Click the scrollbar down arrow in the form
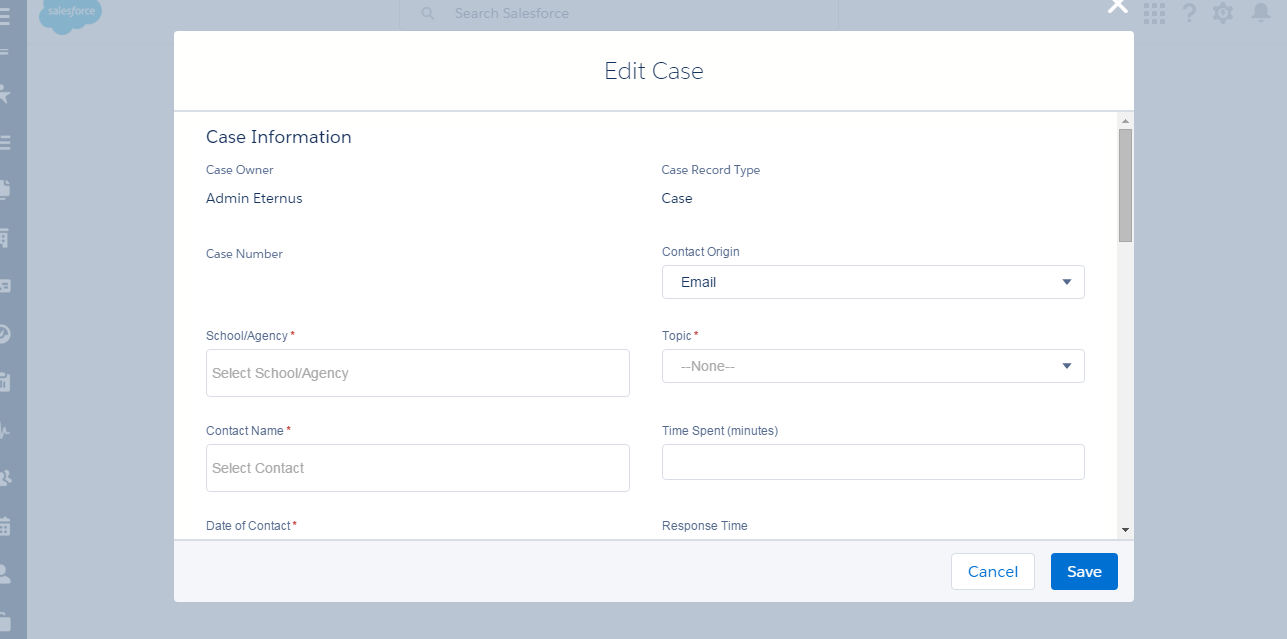 pos(1125,529)
